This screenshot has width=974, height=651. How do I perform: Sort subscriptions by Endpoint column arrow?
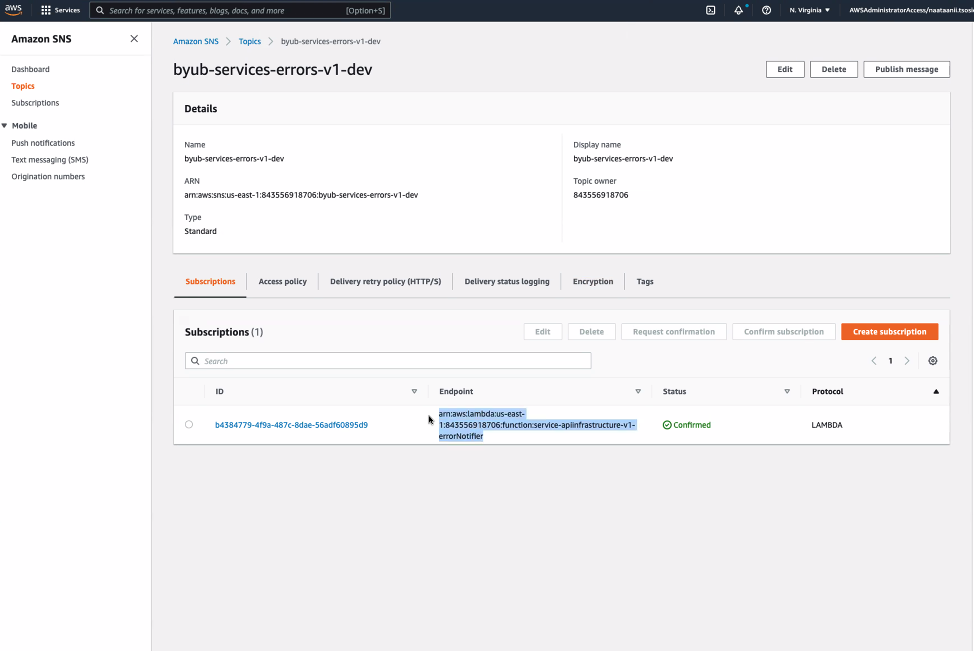coord(638,391)
